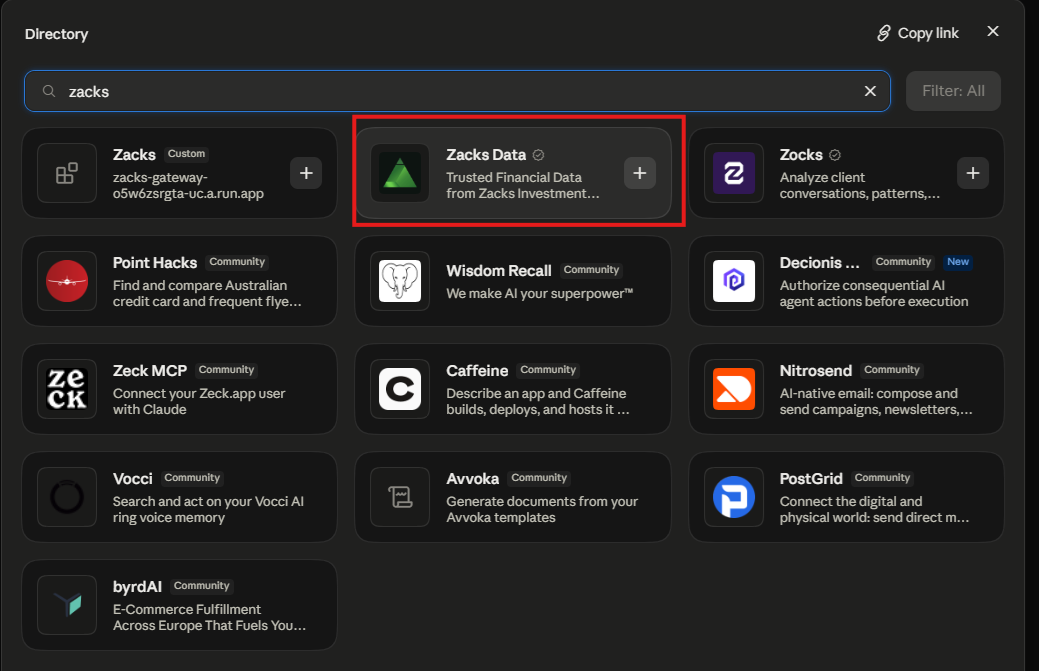Select the Zocks purple logo icon
The height and width of the screenshot is (671, 1039).
[x=734, y=173]
